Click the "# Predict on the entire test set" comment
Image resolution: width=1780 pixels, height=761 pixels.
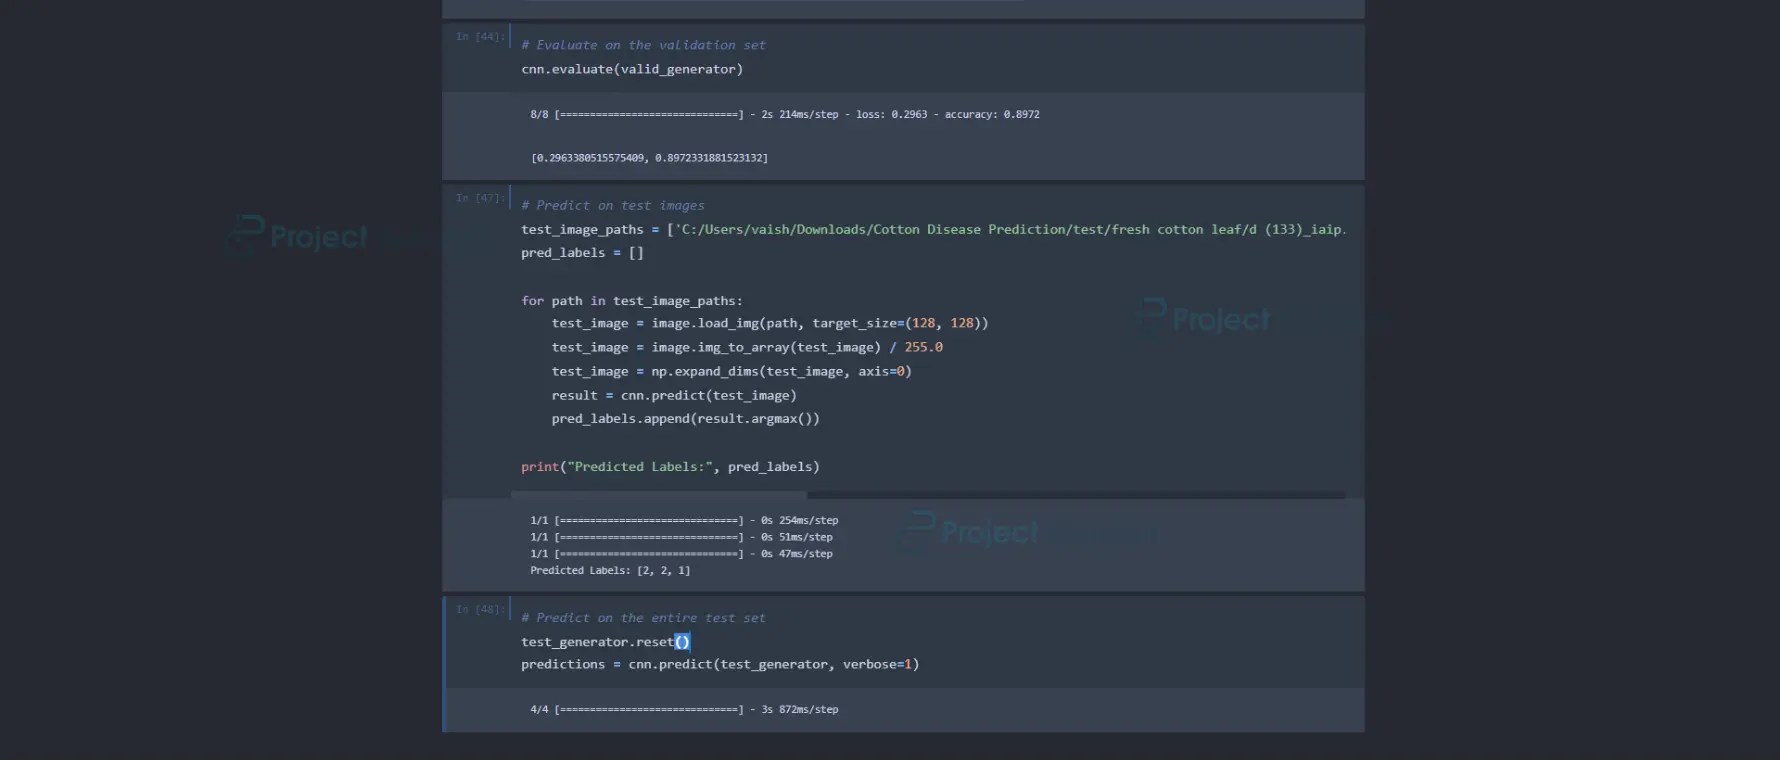coord(643,618)
